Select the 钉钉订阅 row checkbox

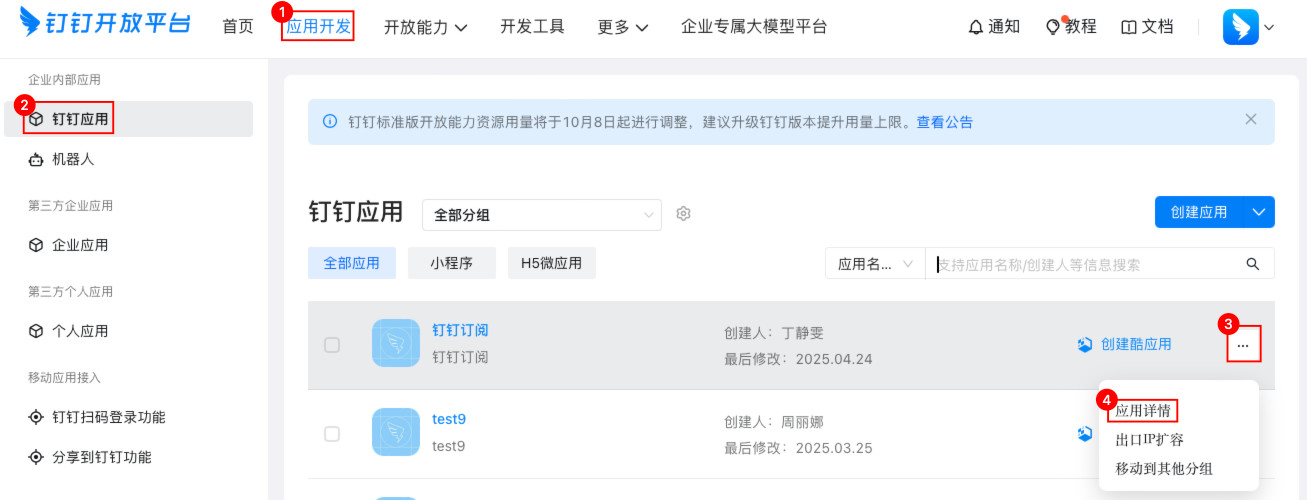point(332,345)
